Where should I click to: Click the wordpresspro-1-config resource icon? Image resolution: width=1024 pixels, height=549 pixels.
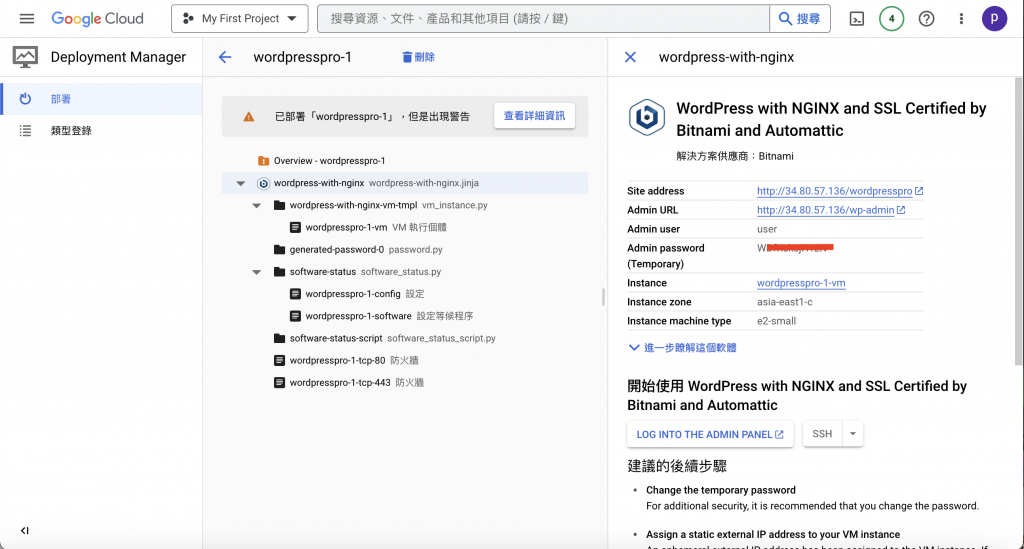[295, 294]
